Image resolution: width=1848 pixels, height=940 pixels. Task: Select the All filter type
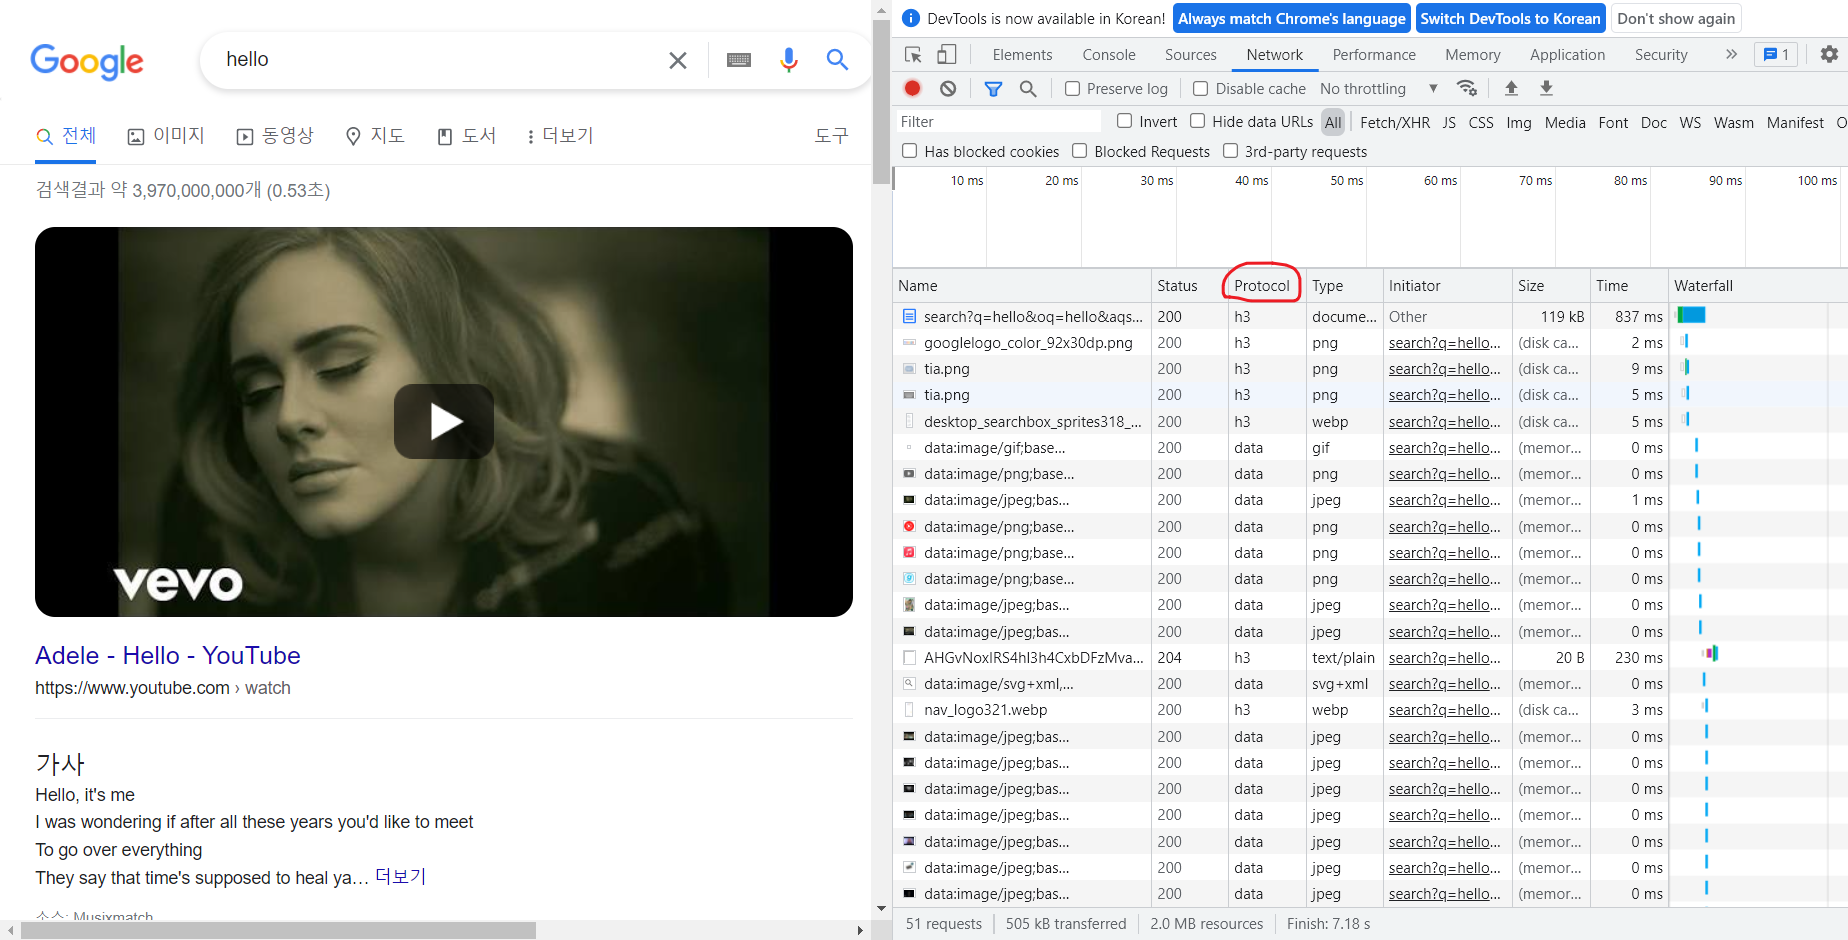pyautogui.click(x=1333, y=122)
